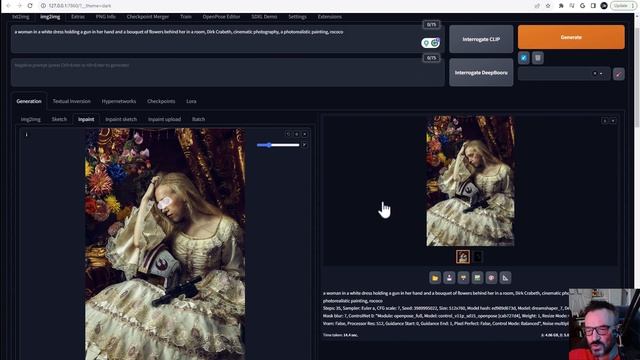Send image to extras via ruler icon
Image resolution: width=640 pixels, height=360 pixels.
[x=505, y=278]
